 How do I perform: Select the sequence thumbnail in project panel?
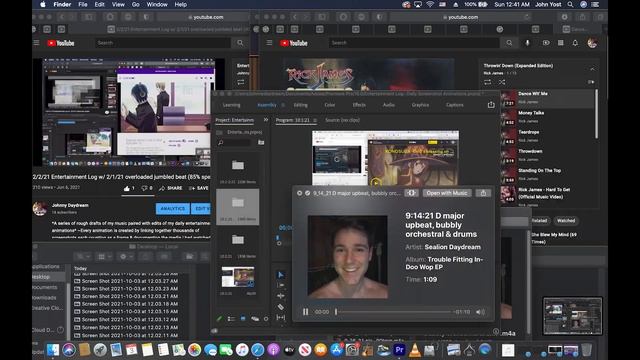[x=238, y=277]
